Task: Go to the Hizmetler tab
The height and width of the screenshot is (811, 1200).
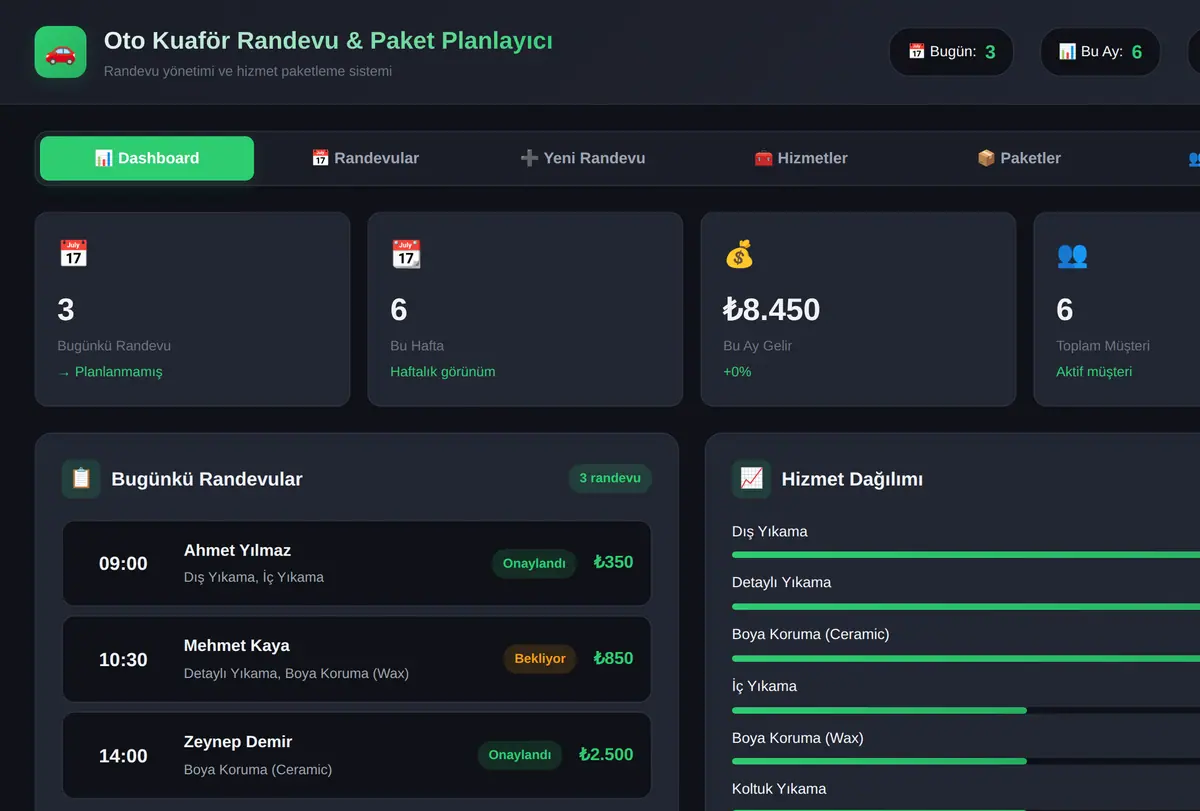Action: click(801, 158)
